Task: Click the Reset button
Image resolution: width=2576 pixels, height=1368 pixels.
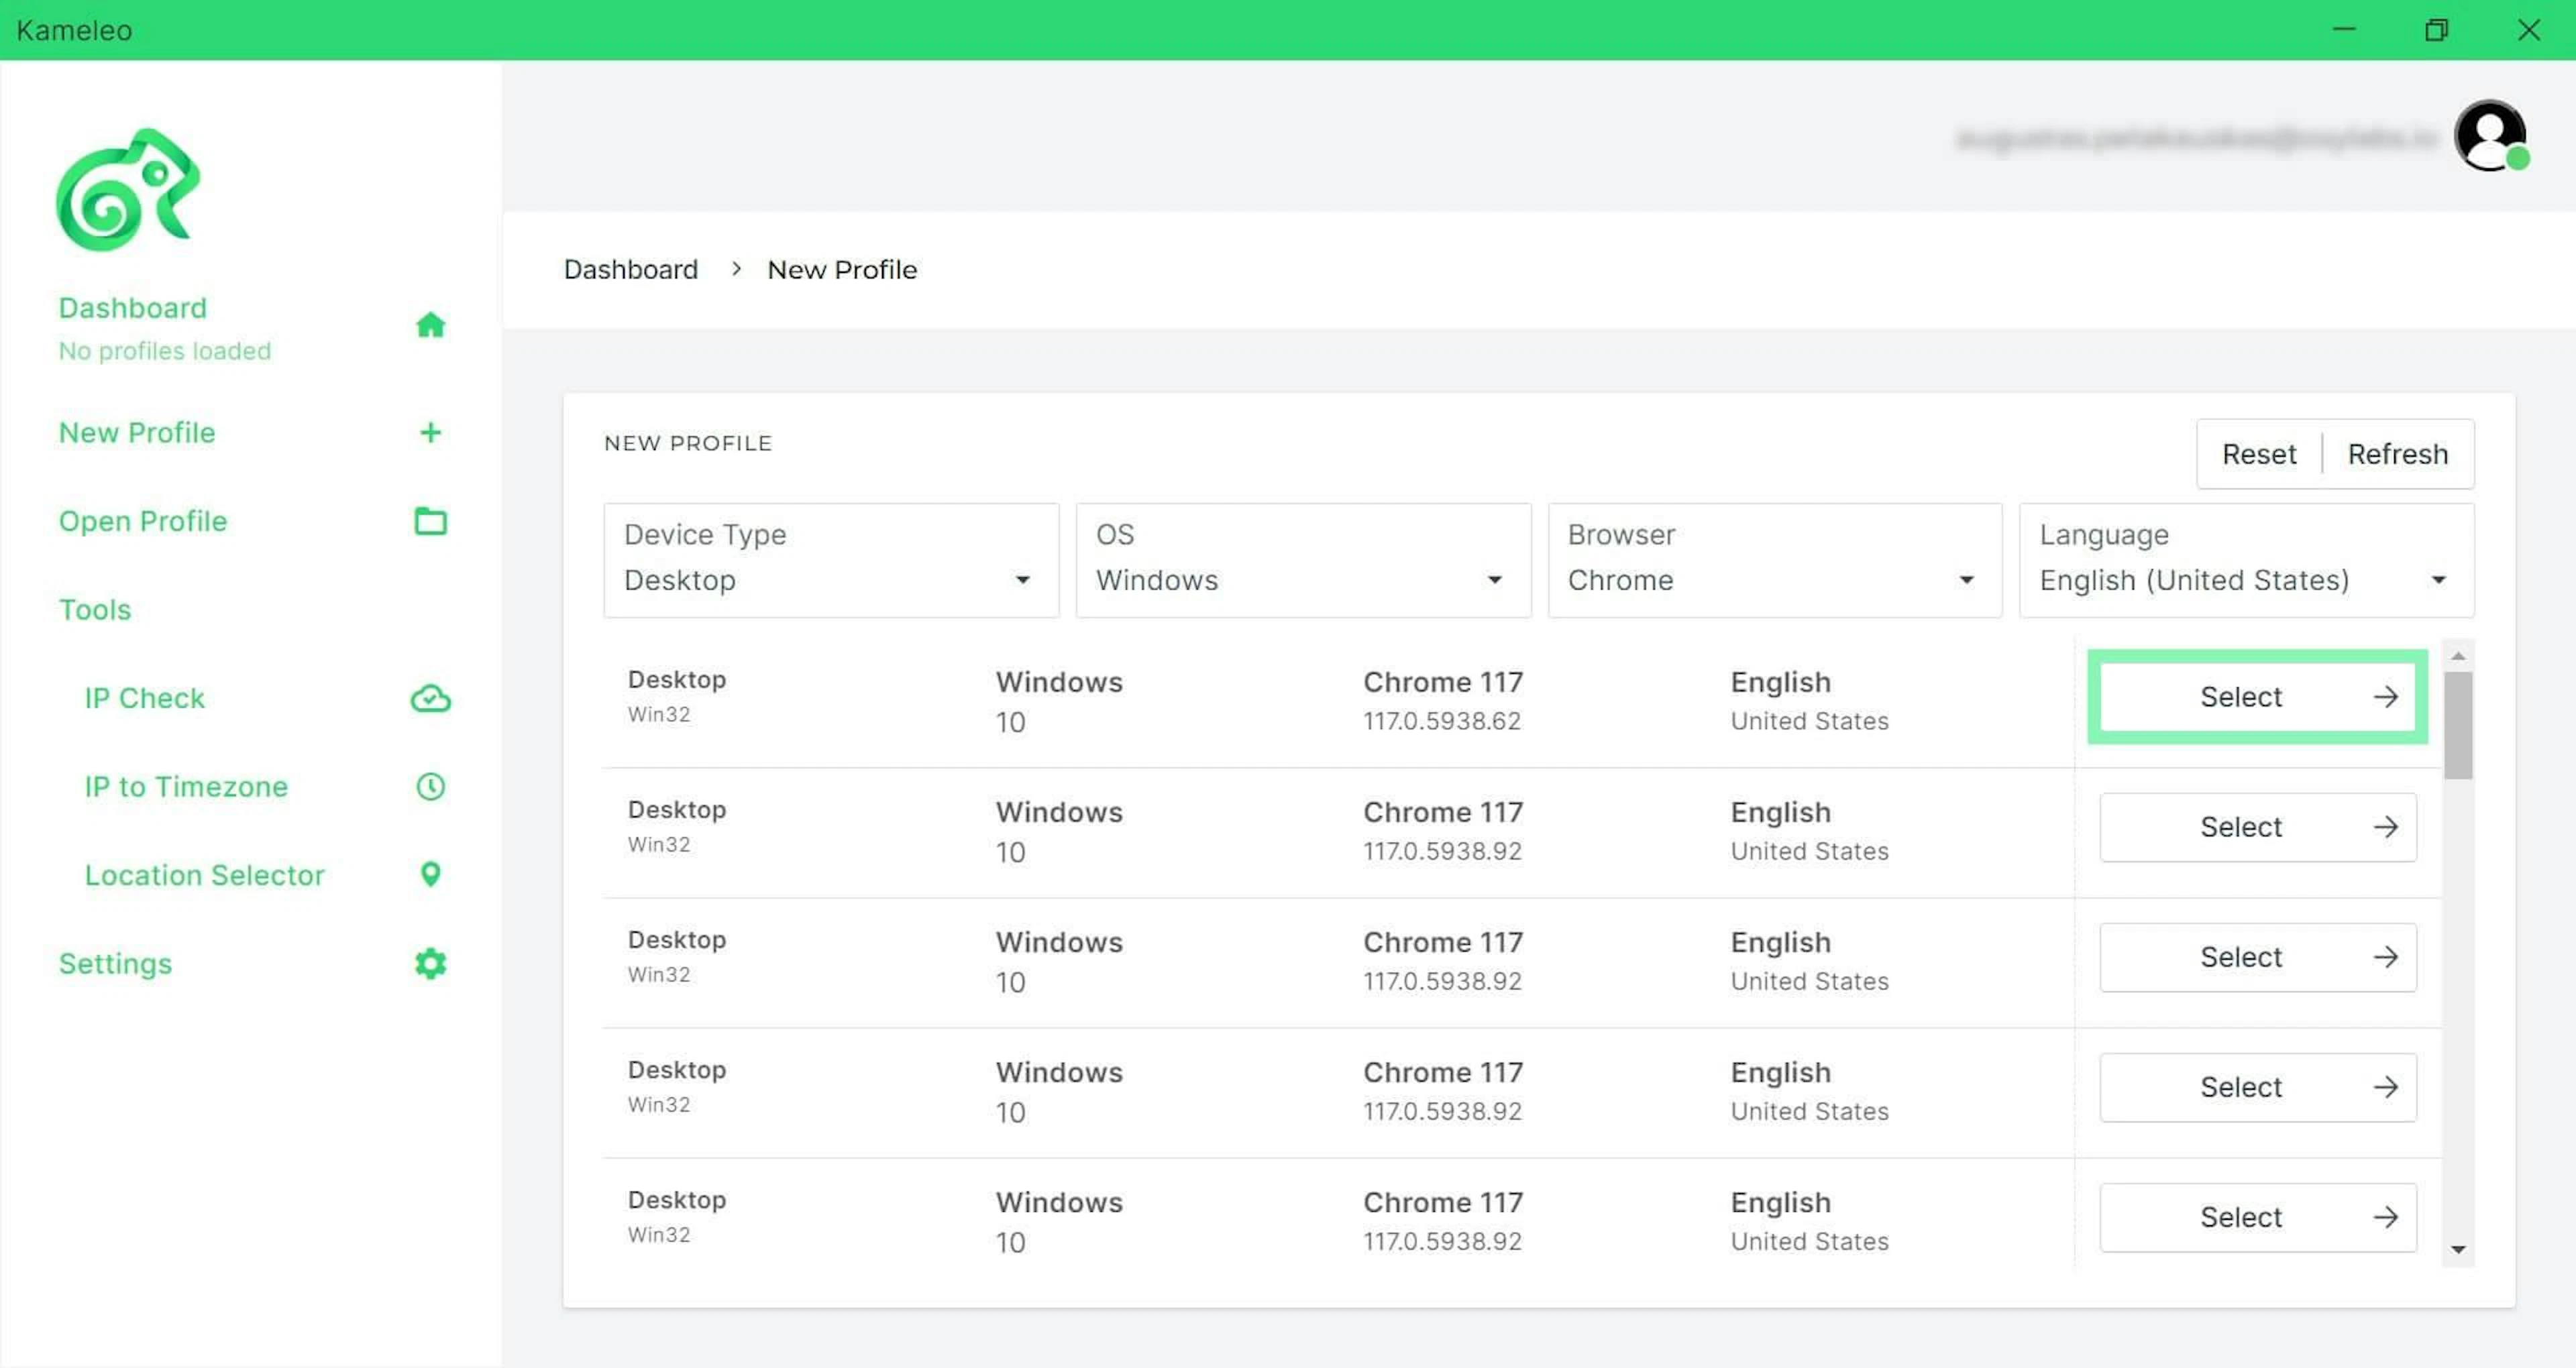Action: (x=2259, y=454)
